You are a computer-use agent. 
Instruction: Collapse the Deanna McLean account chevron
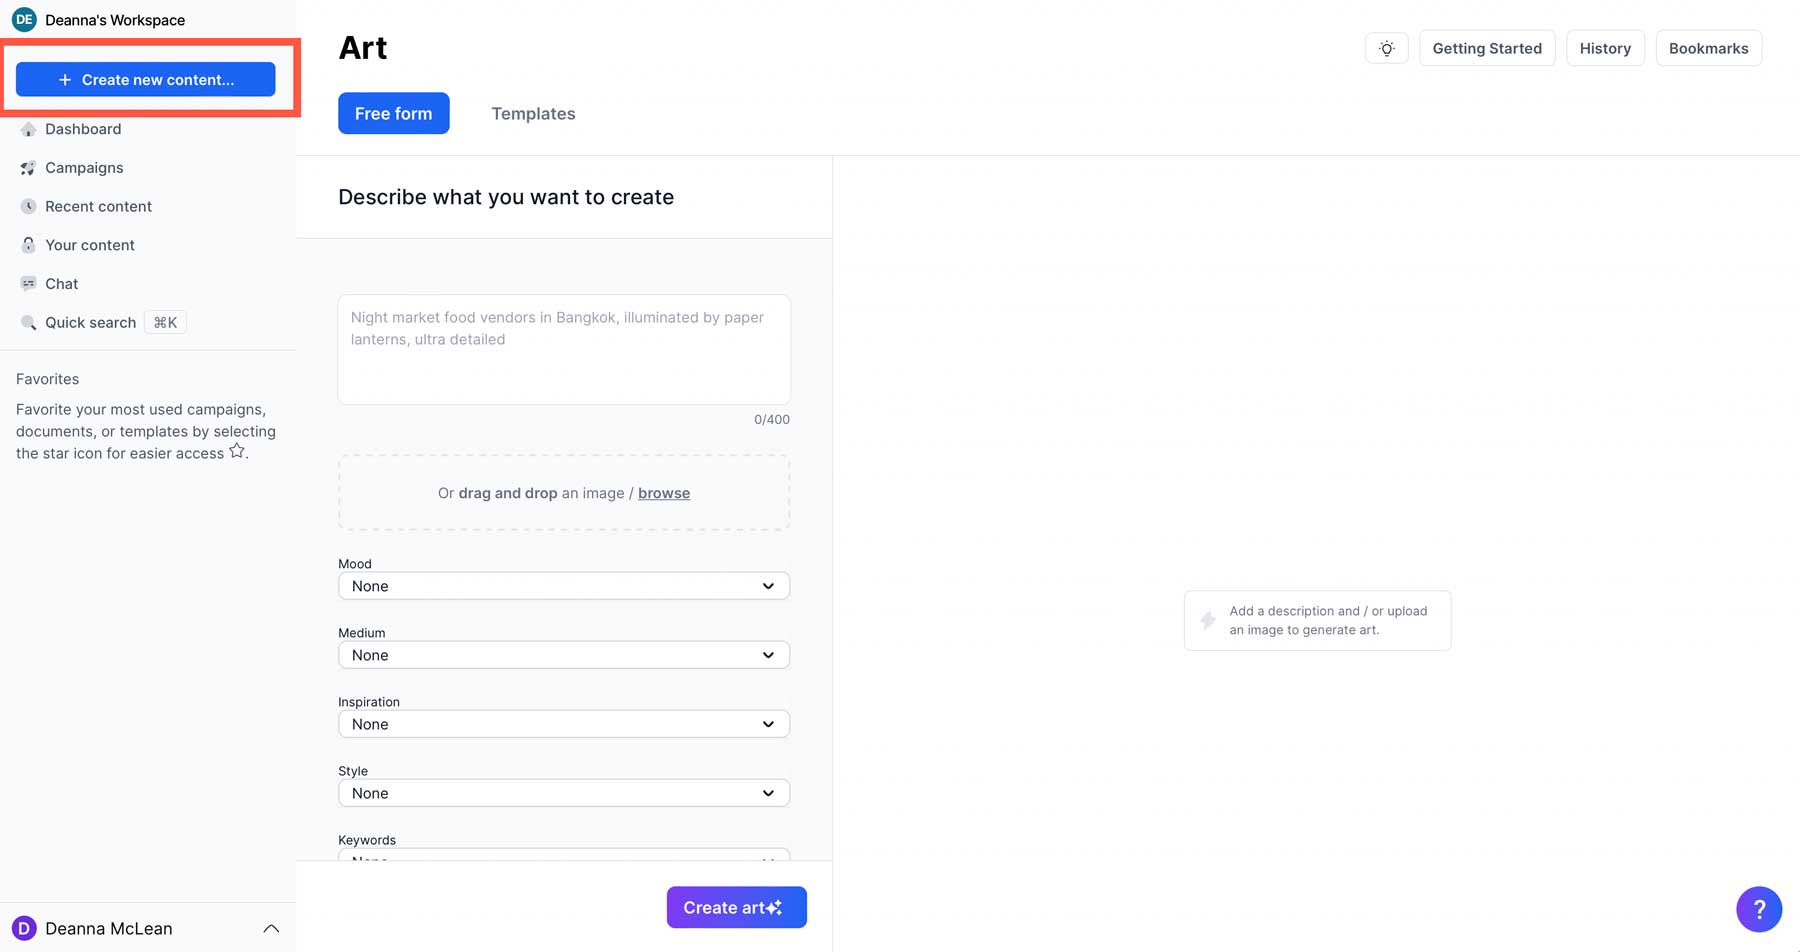(x=271, y=928)
